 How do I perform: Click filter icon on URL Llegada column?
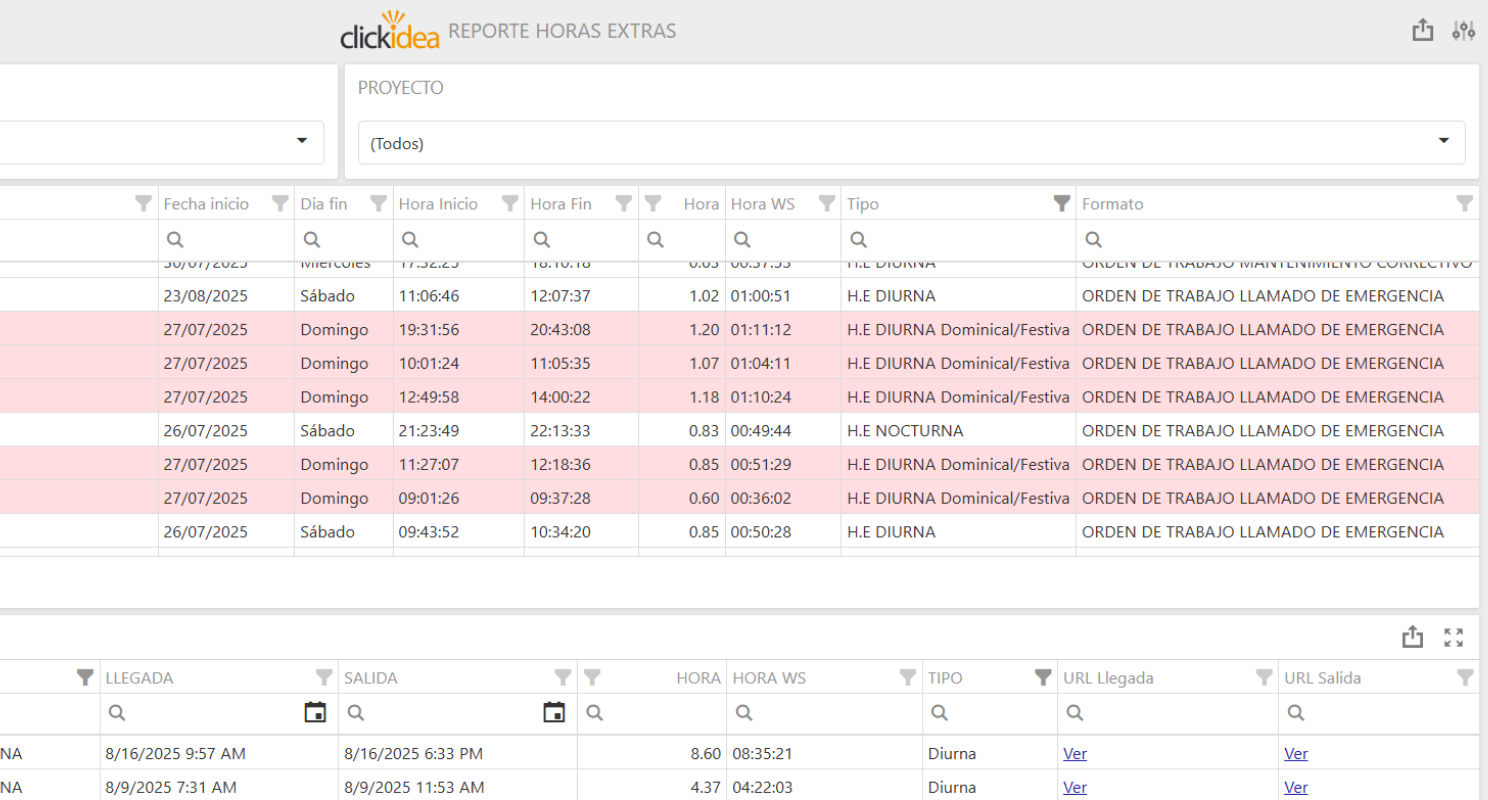(x=1264, y=678)
